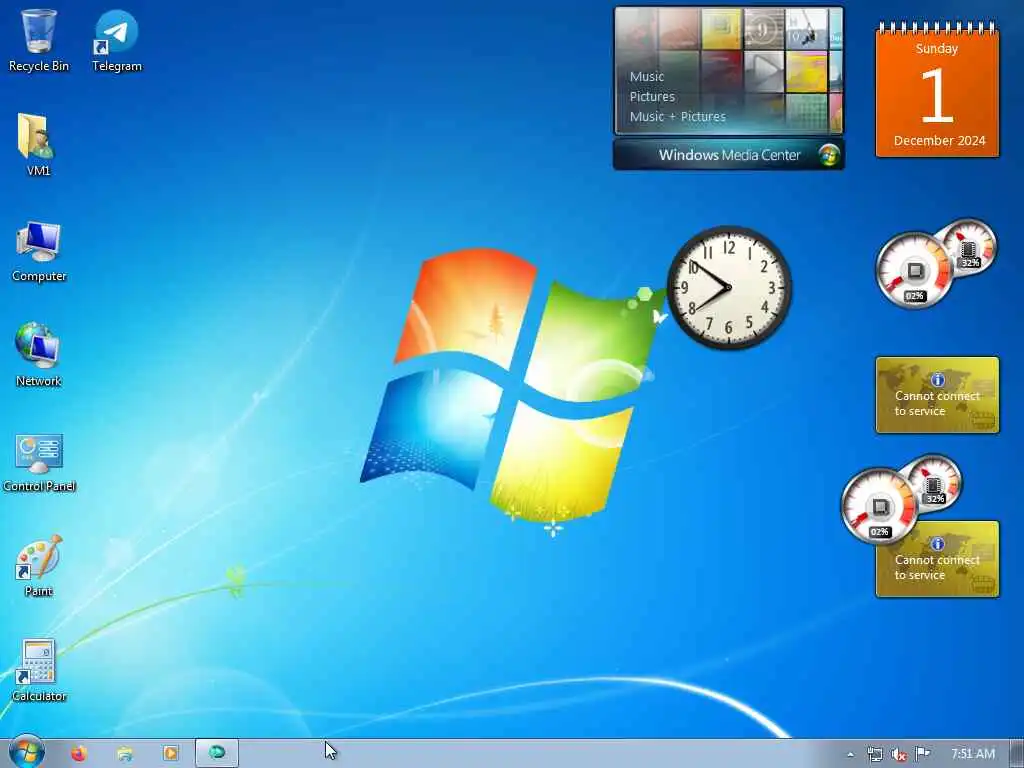Open the taskbar clock showing 7:51 AM

[x=972, y=754]
